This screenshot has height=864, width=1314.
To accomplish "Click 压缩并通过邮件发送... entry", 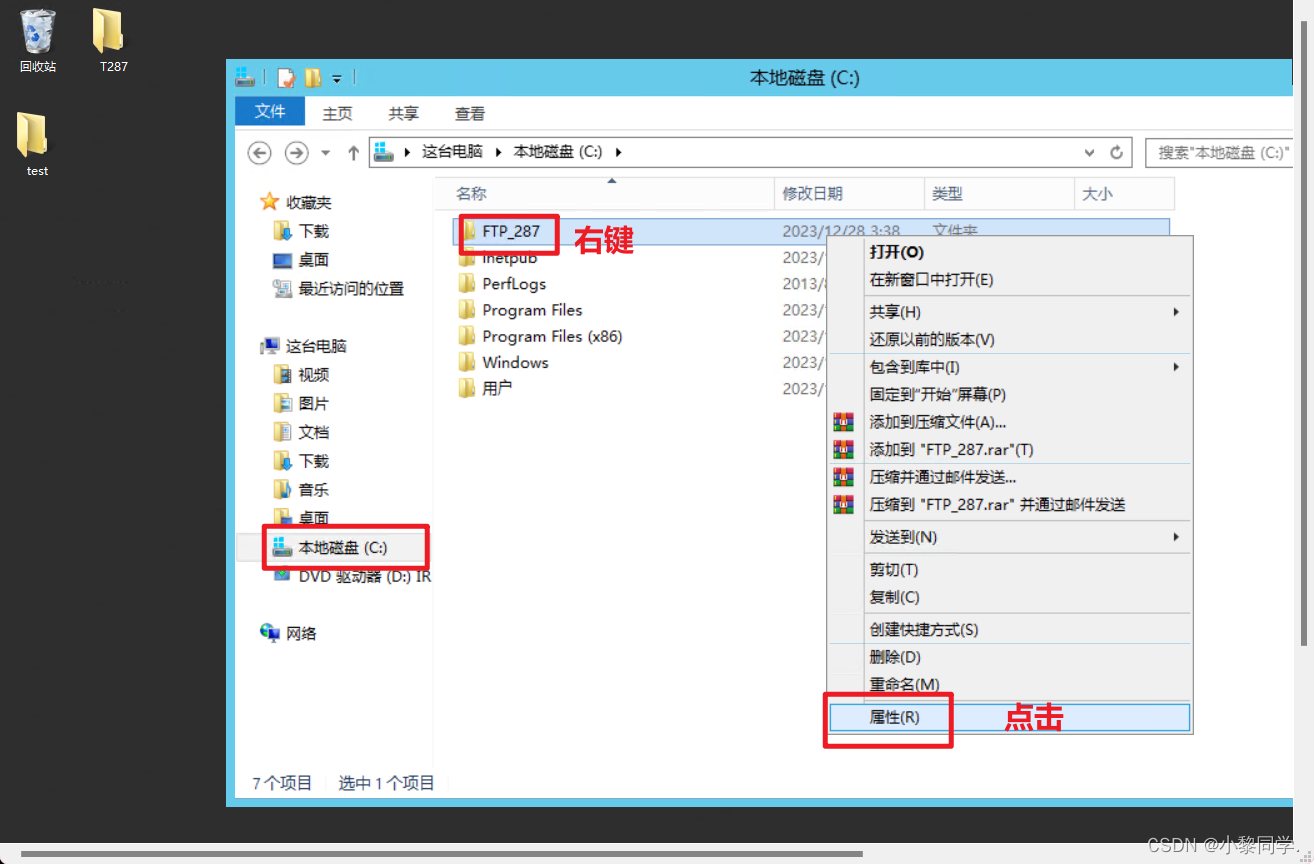I will pyautogui.click(x=1010, y=477).
